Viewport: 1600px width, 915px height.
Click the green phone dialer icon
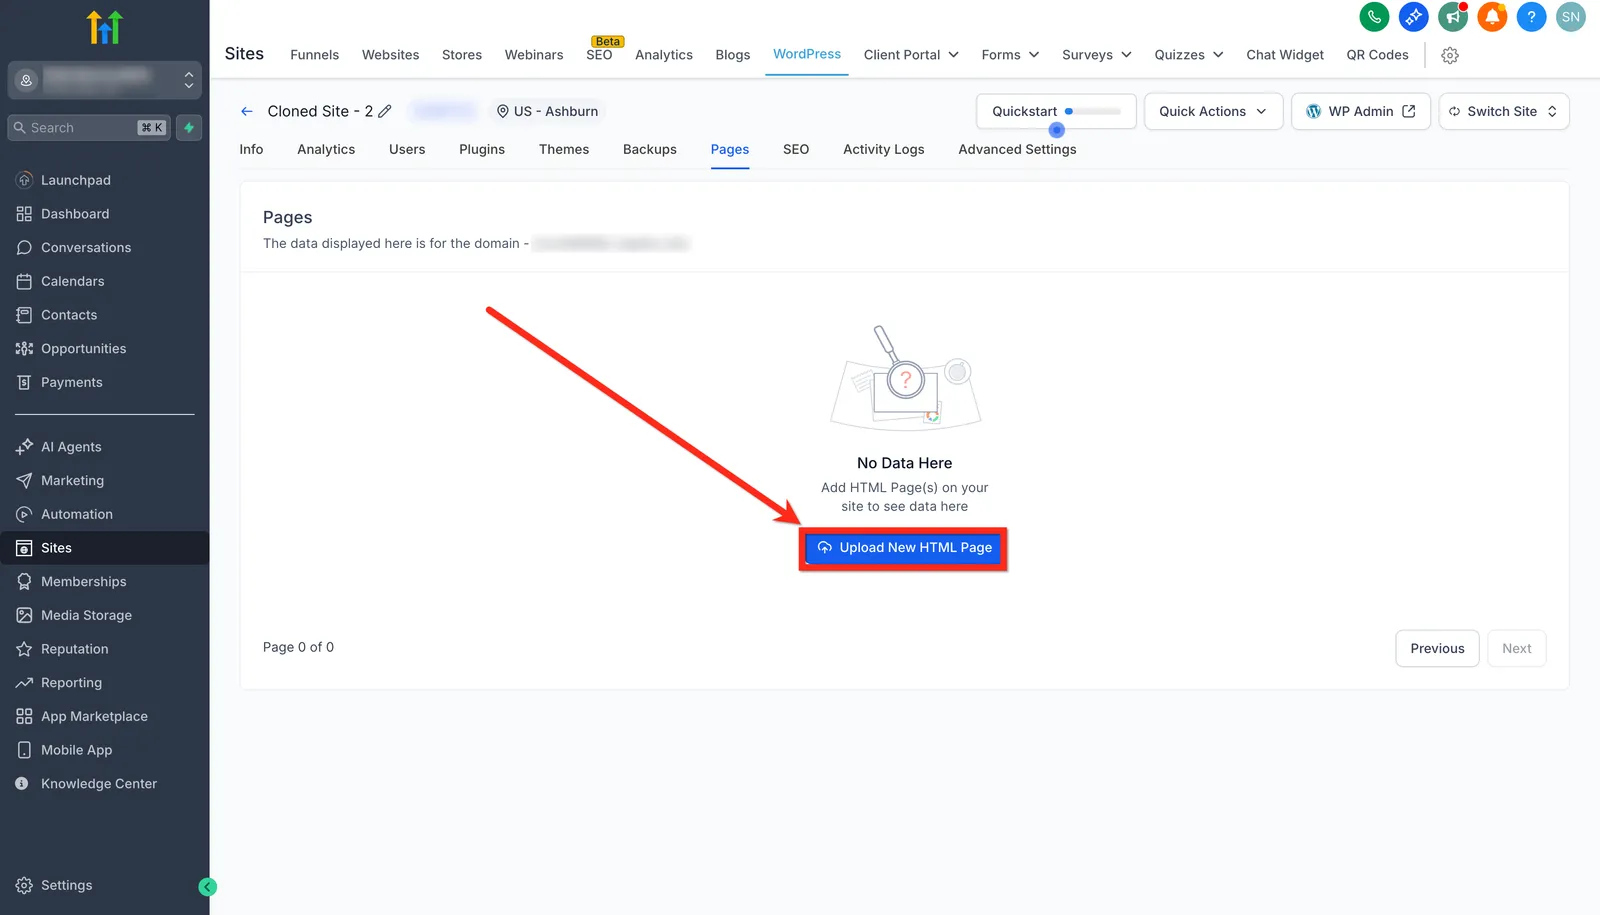click(1374, 17)
